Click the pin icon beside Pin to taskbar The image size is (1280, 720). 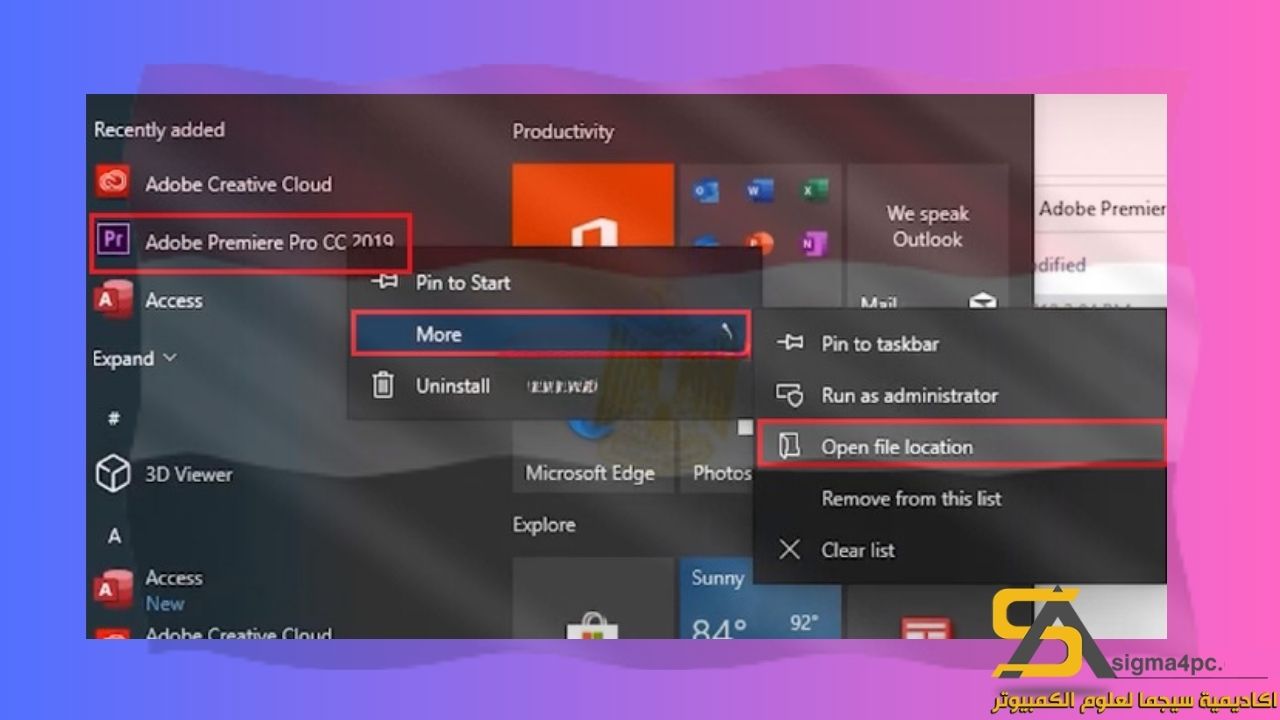coord(790,343)
